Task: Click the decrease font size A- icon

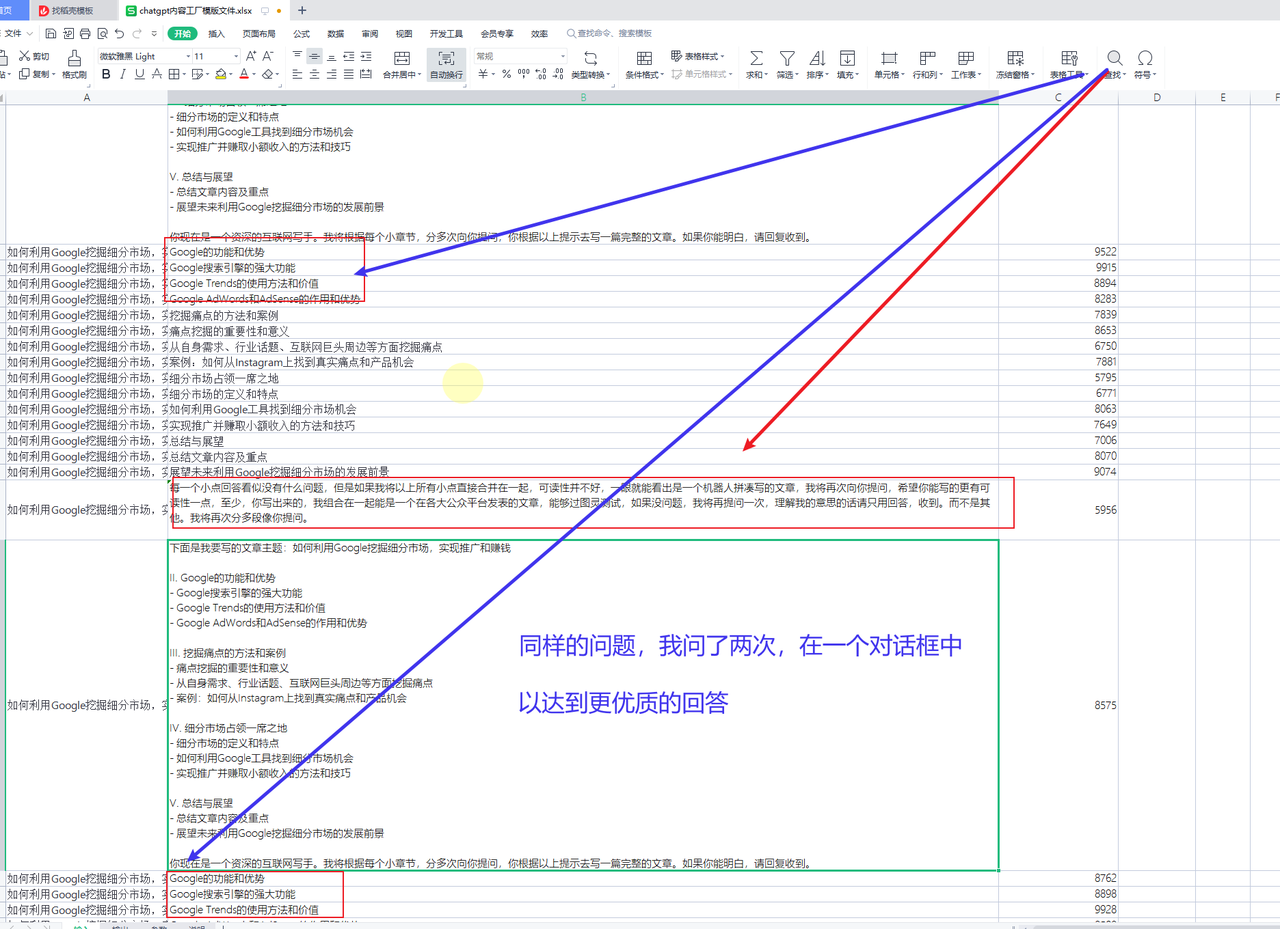Action: coord(270,57)
